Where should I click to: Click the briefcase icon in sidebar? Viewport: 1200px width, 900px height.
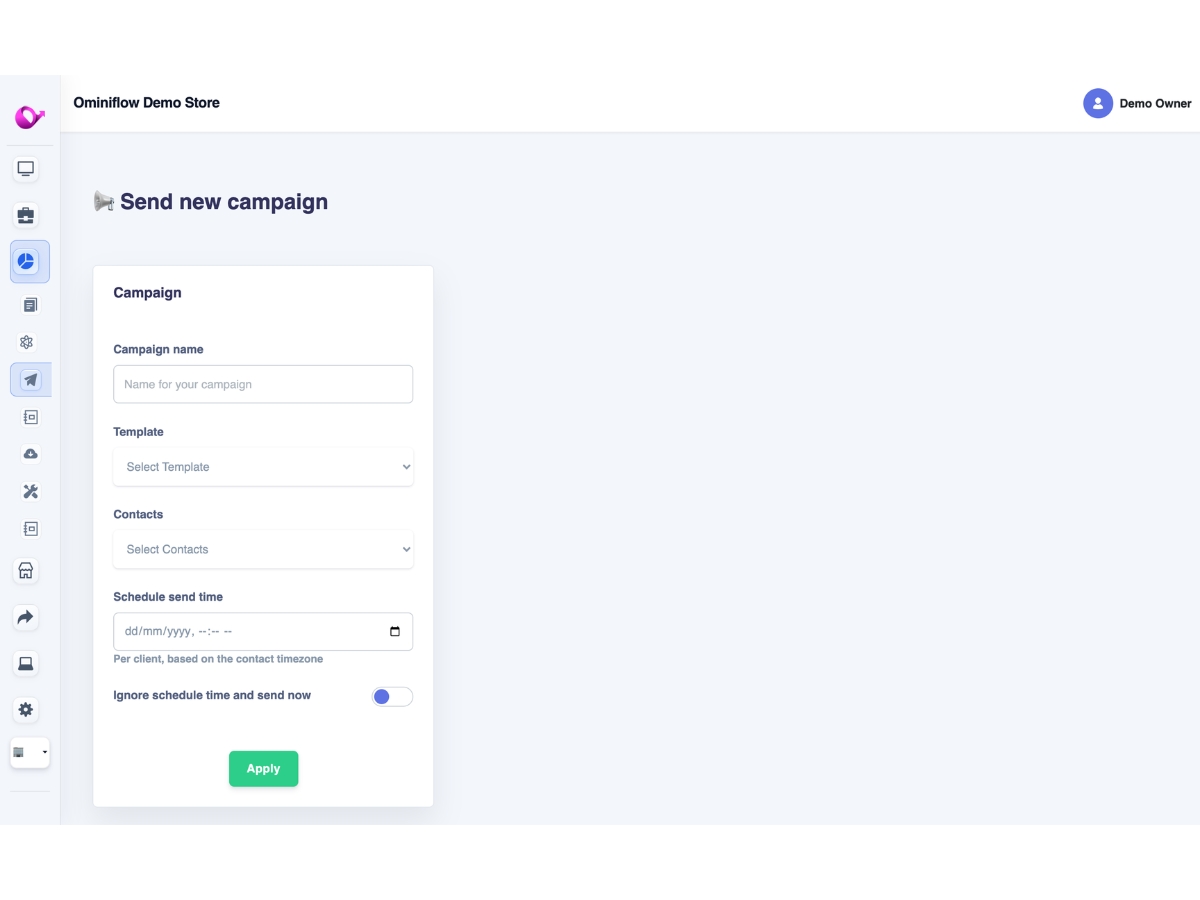coord(26,215)
